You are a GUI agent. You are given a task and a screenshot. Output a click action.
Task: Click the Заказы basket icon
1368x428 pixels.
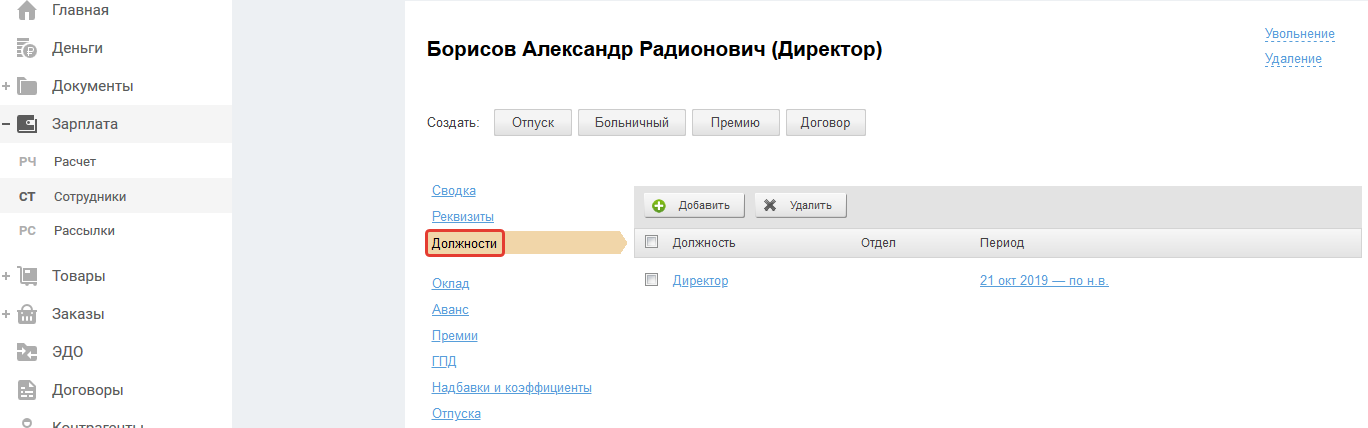pyautogui.click(x=27, y=314)
